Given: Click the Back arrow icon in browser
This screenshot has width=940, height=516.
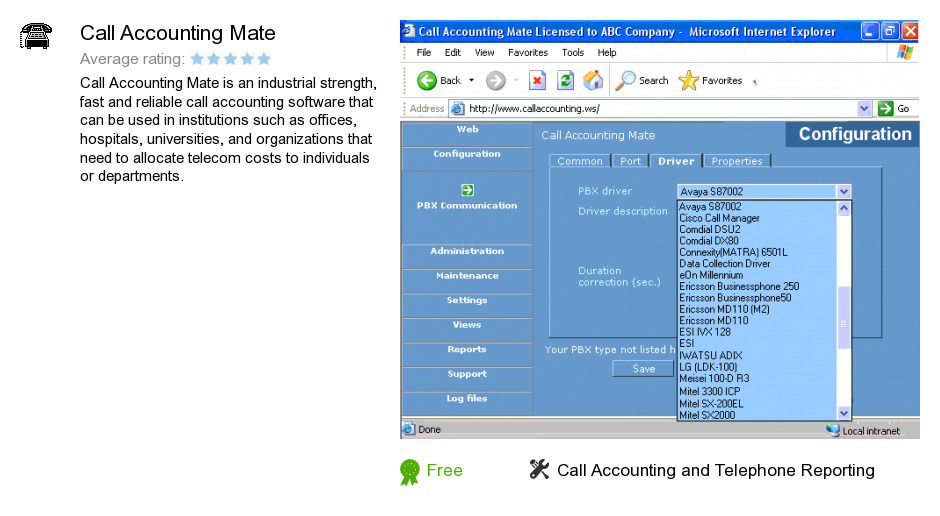Looking at the screenshot, I should [427, 80].
